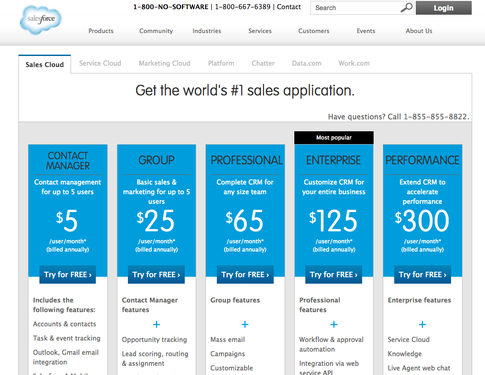Switch to the Marketing Cloud tab
The height and width of the screenshot is (375, 485).
coord(164,63)
